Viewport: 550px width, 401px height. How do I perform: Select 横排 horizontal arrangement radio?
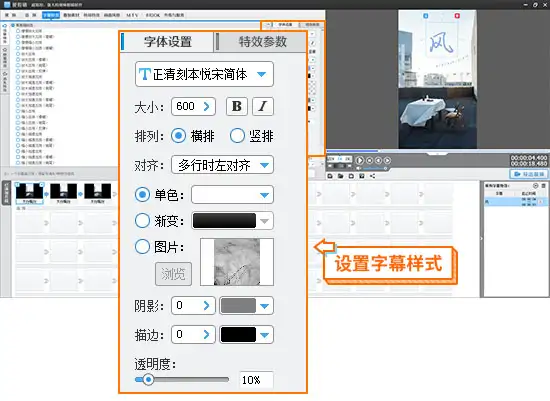click(178, 136)
